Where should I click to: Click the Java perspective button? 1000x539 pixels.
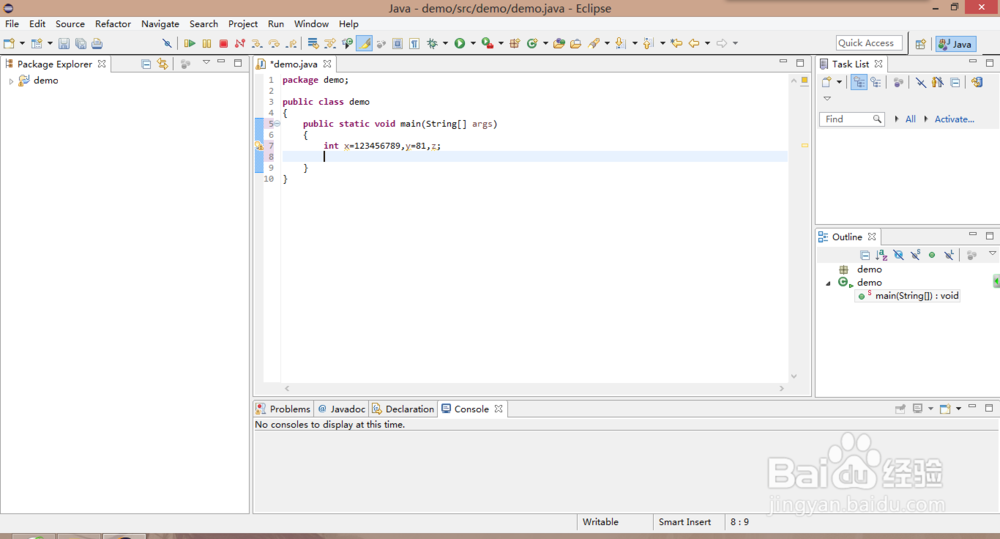point(955,44)
